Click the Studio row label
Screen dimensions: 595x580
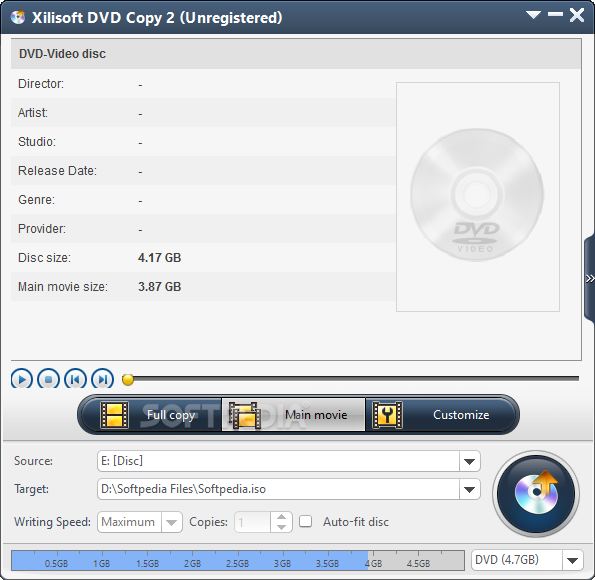pyautogui.click(x=37, y=142)
